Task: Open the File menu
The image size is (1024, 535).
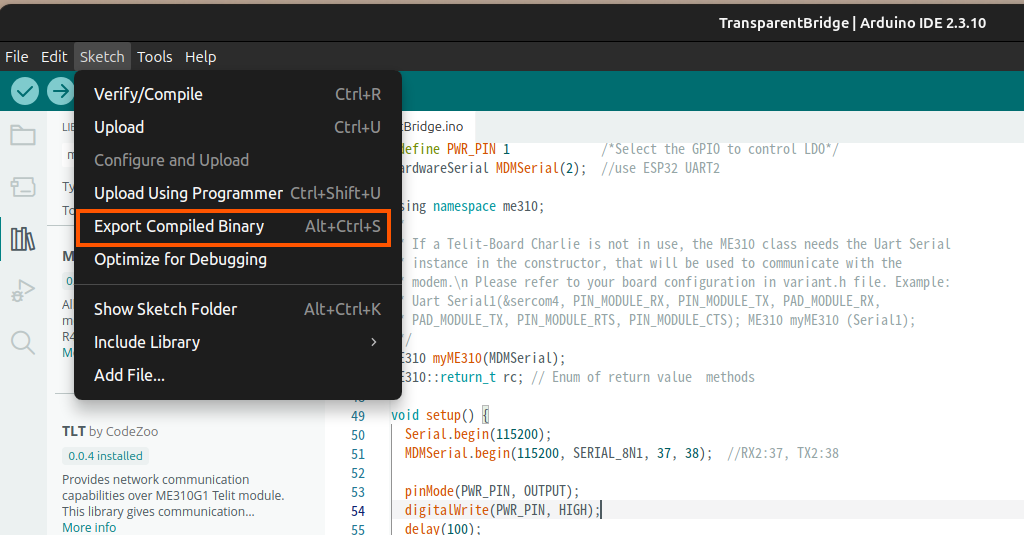Action: point(16,57)
